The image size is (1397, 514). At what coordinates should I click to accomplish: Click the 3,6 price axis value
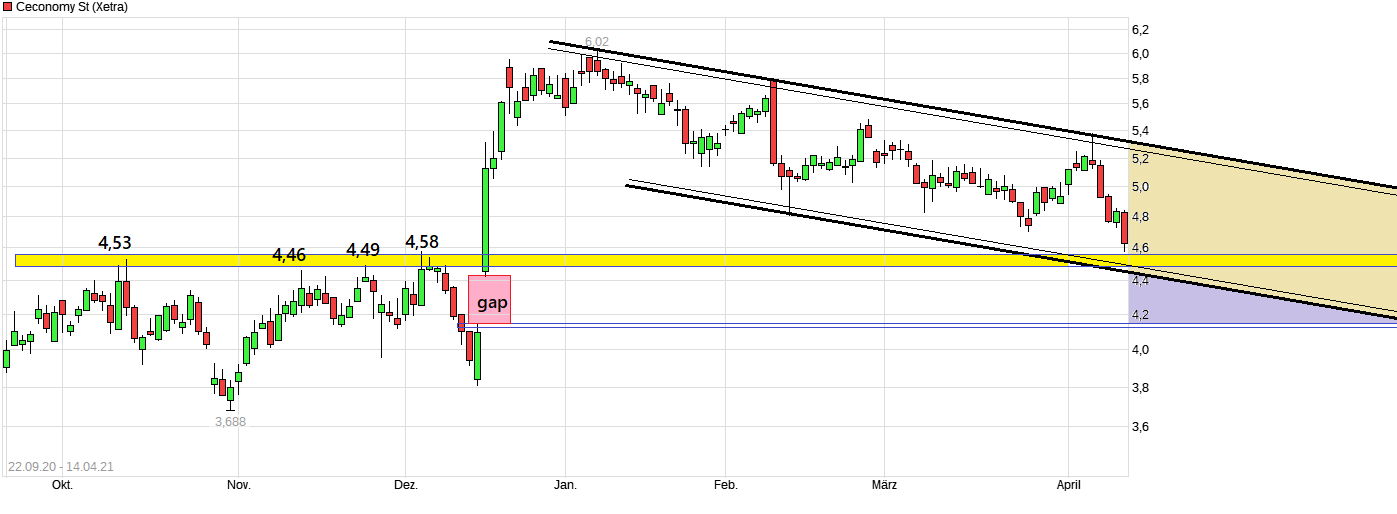1140,427
